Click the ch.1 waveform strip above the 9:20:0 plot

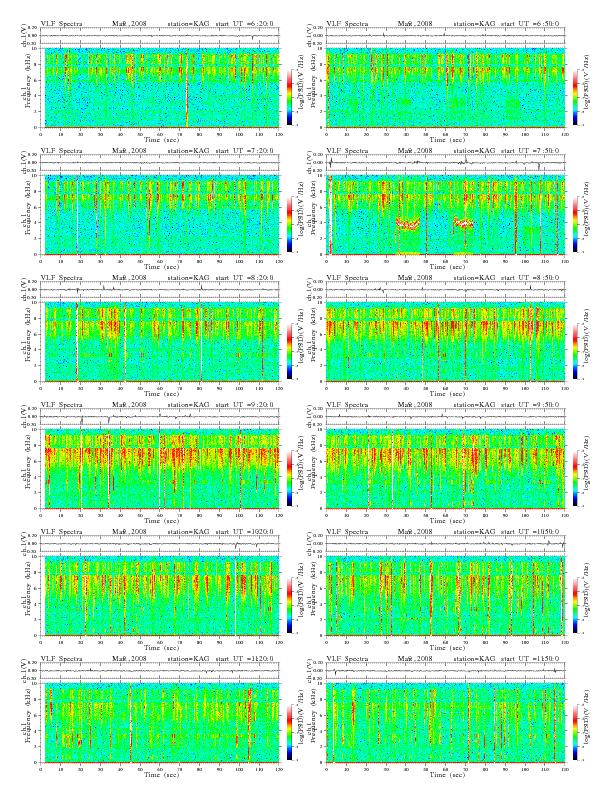point(160,417)
